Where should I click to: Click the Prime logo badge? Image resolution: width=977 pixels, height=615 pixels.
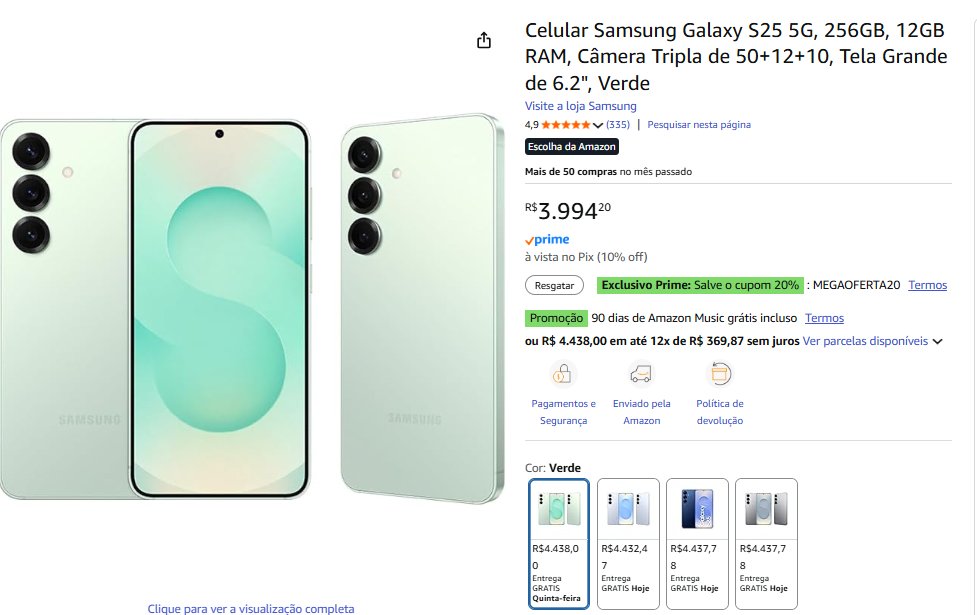tap(547, 240)
